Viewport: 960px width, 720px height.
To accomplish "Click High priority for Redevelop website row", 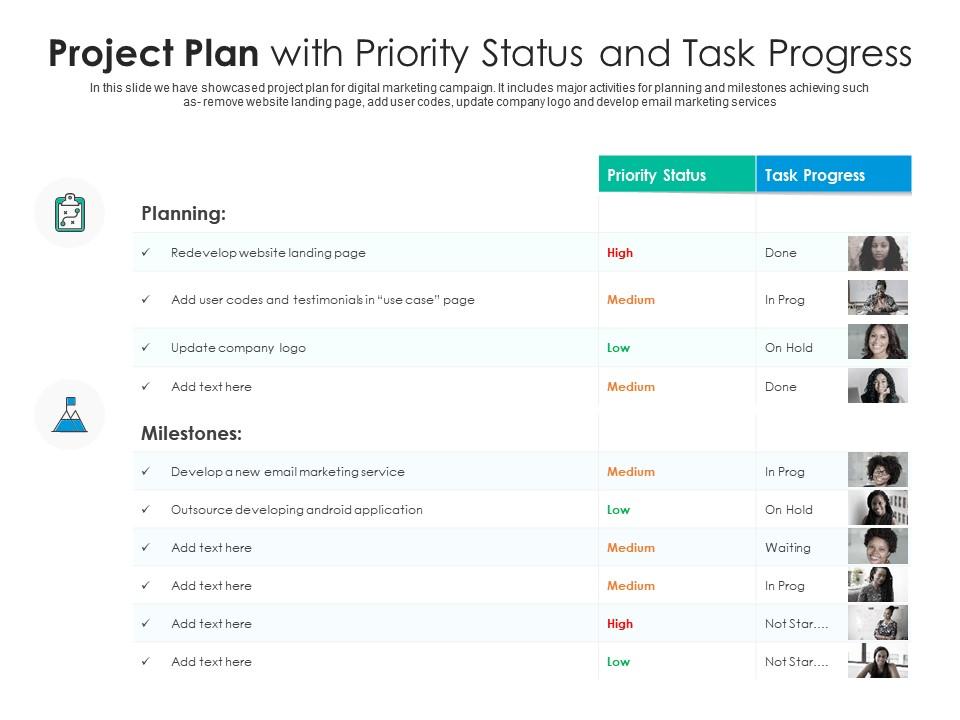I will [x=620, y=253].
